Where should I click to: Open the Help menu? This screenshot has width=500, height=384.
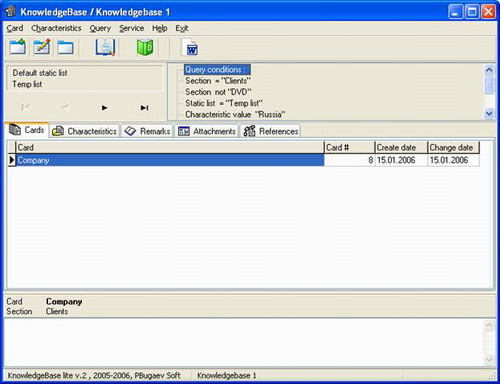159,28
